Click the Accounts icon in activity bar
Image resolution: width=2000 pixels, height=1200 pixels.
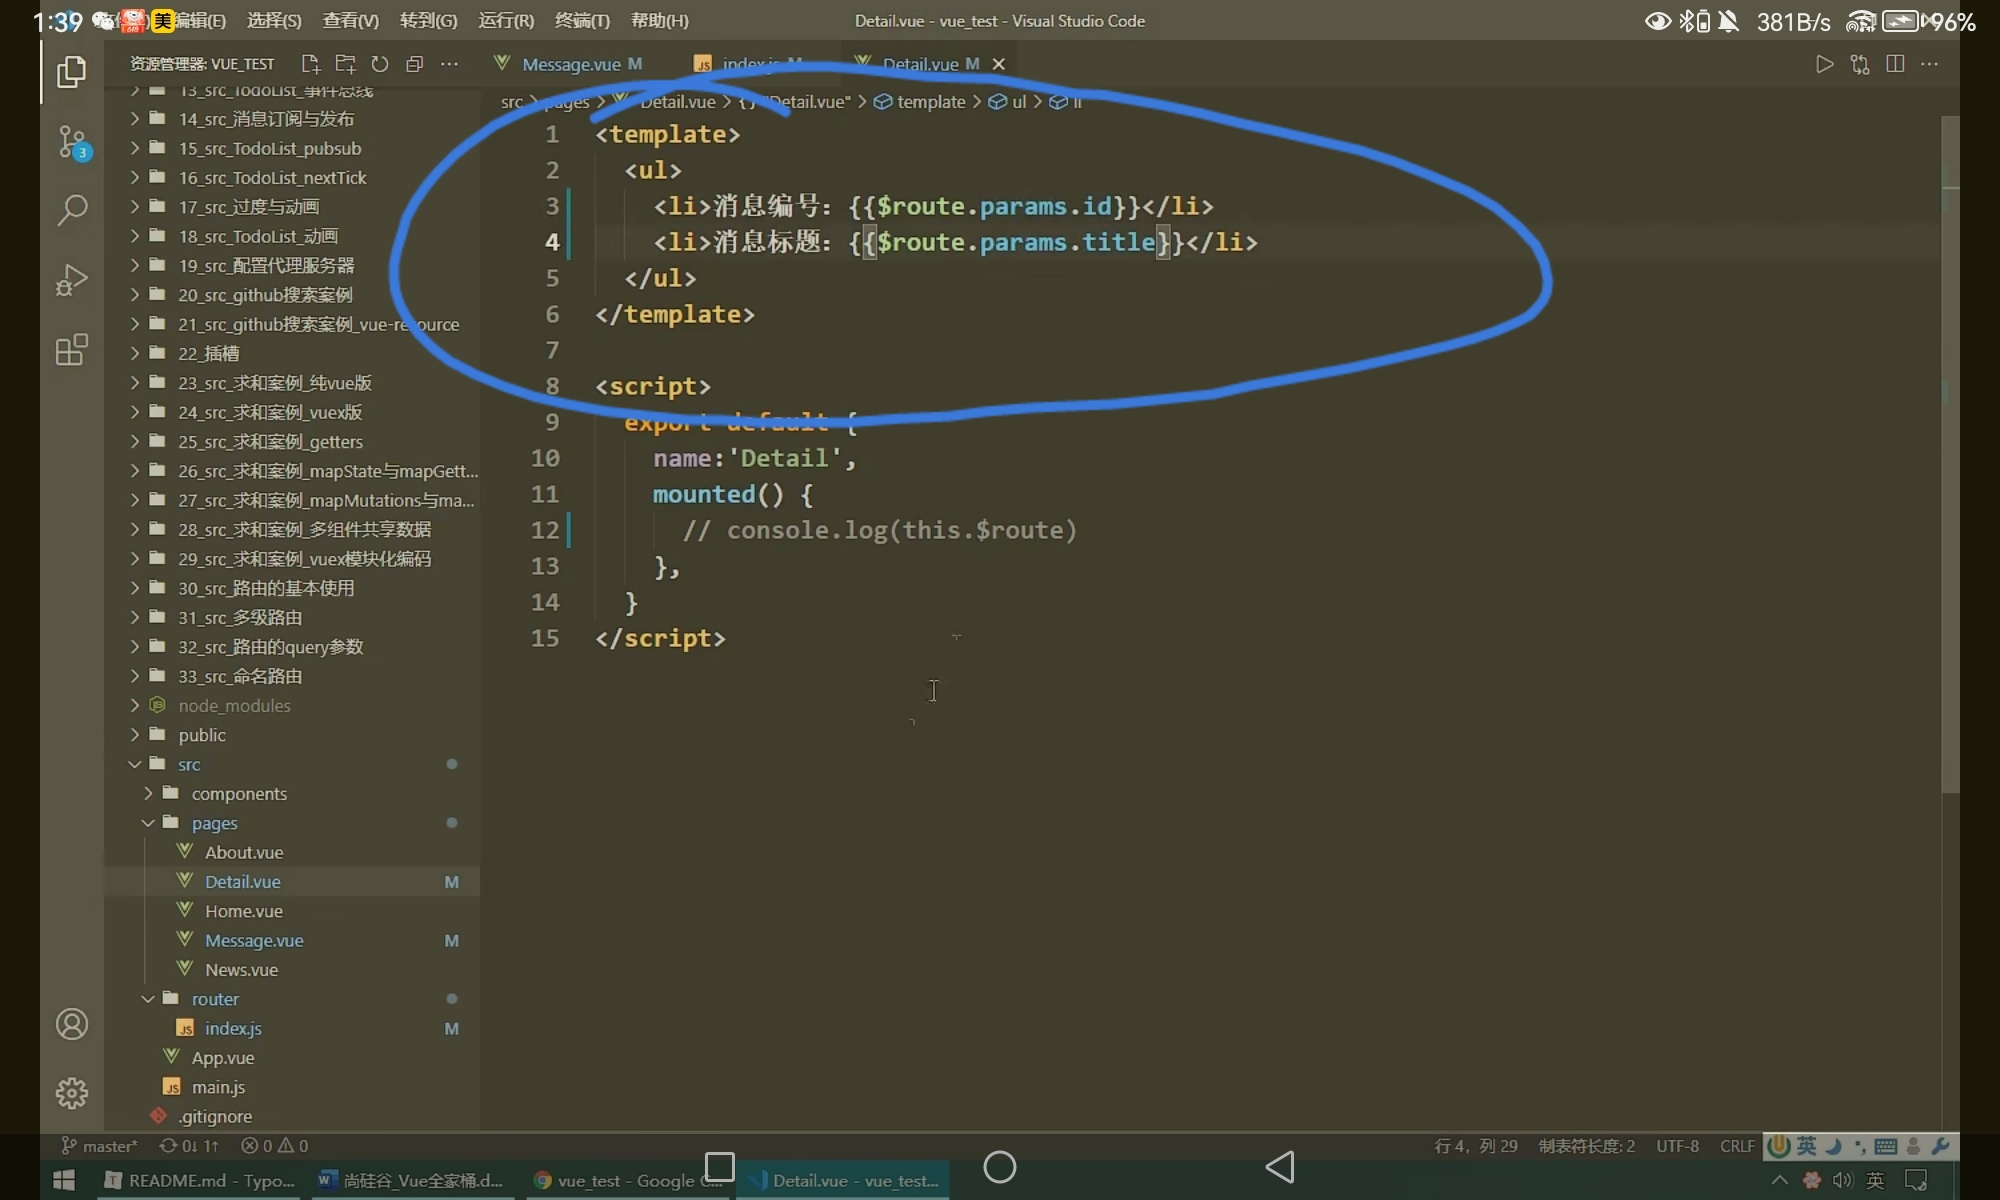point(72,1024)
